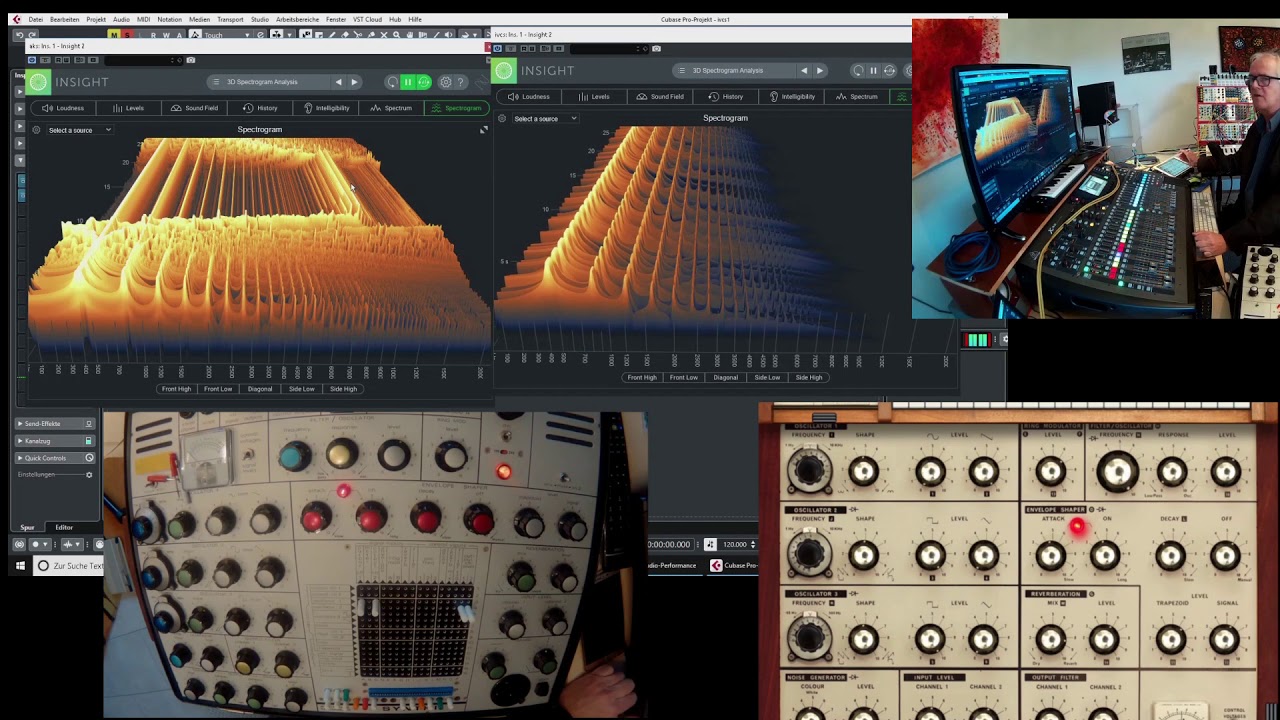Open the left Insight help question mark
The width and height of the screenshot is (1280, 720).
pyautogui.click(x=460, y=82)
